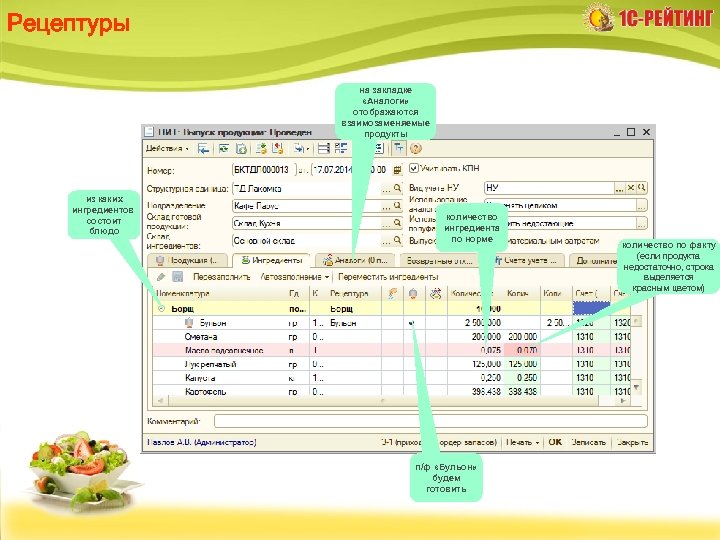Image resolution: width=720 pixels, height=540 pixels.
Task: Open help with the question-mark icon
Action: tap(416, 148)
